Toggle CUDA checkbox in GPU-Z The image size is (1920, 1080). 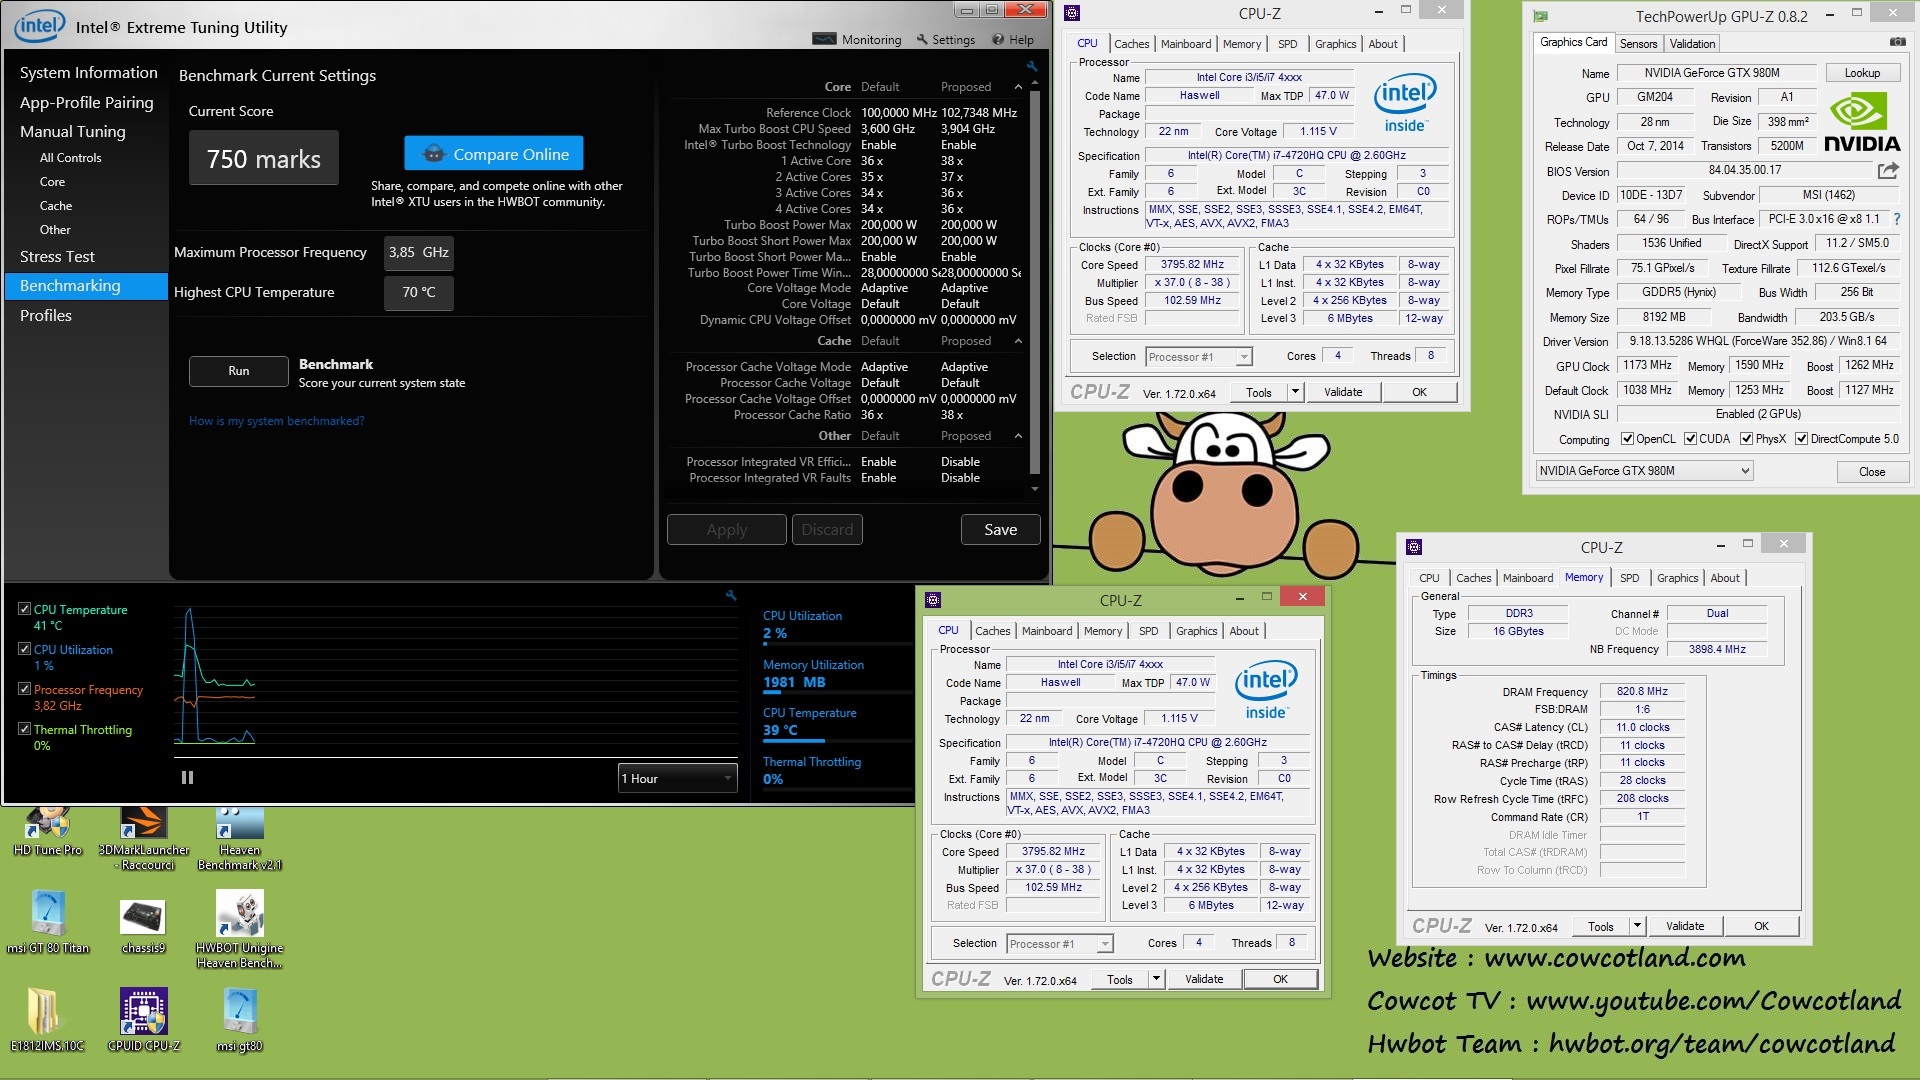point(1690,438)
